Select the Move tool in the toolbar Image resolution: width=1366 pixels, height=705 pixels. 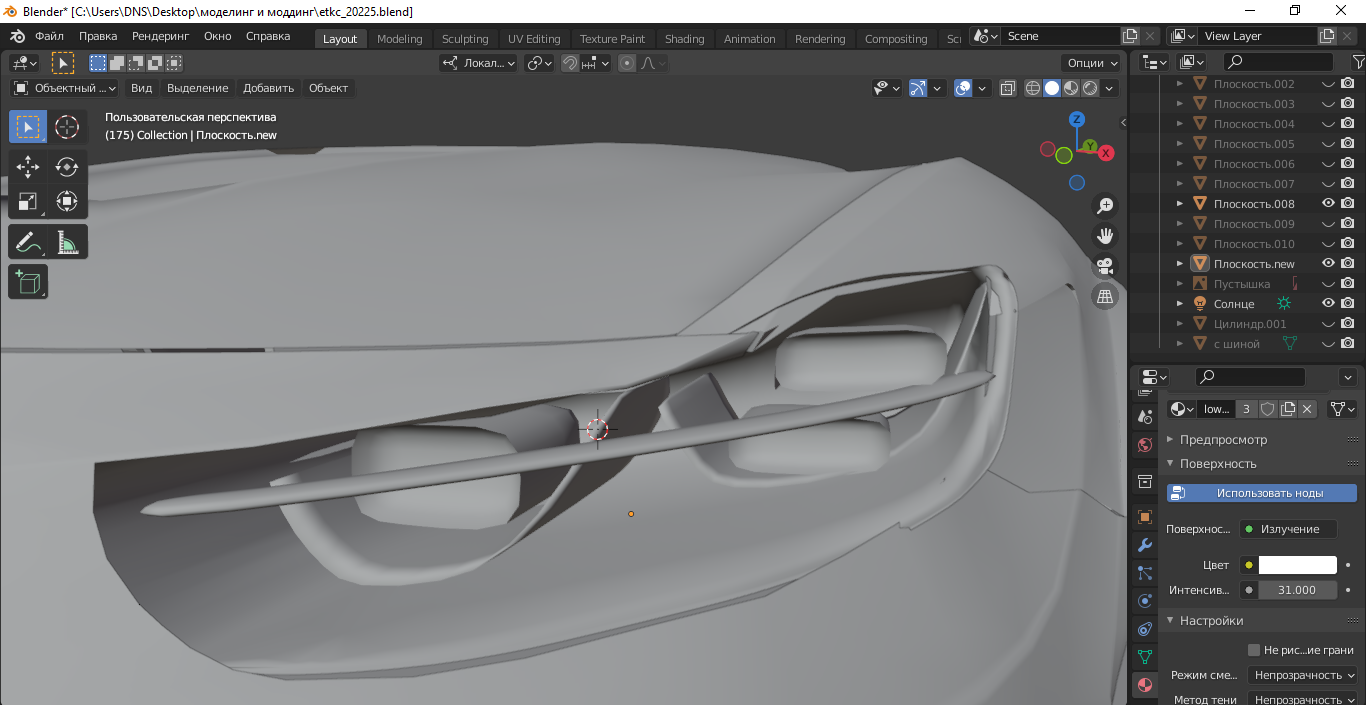28,167
